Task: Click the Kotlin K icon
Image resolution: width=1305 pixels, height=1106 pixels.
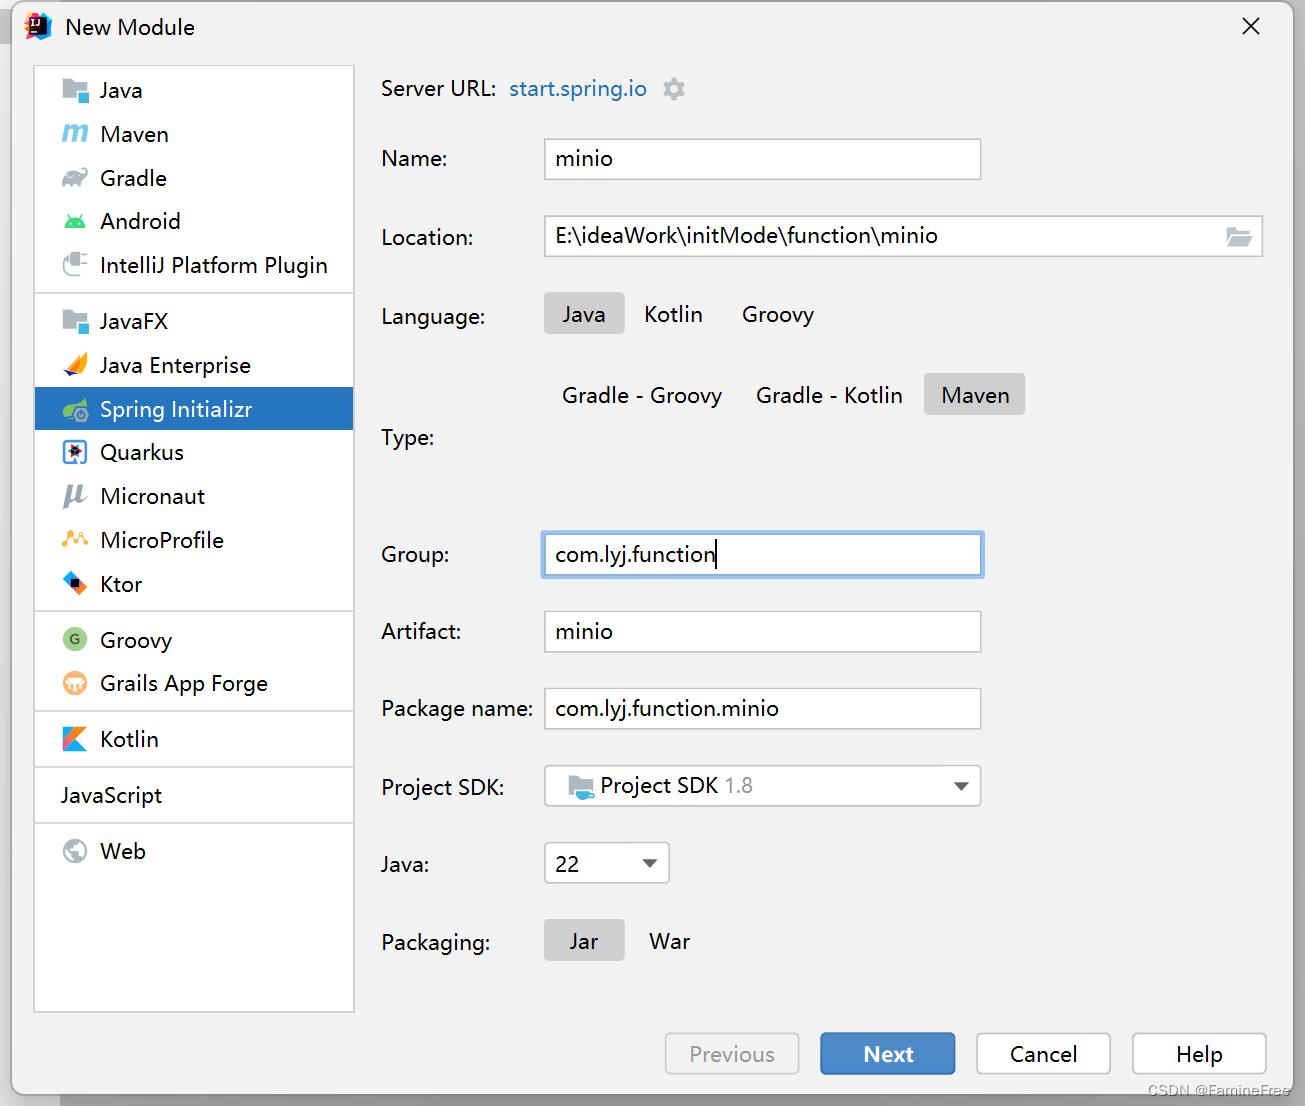Action: pos(75,739)
